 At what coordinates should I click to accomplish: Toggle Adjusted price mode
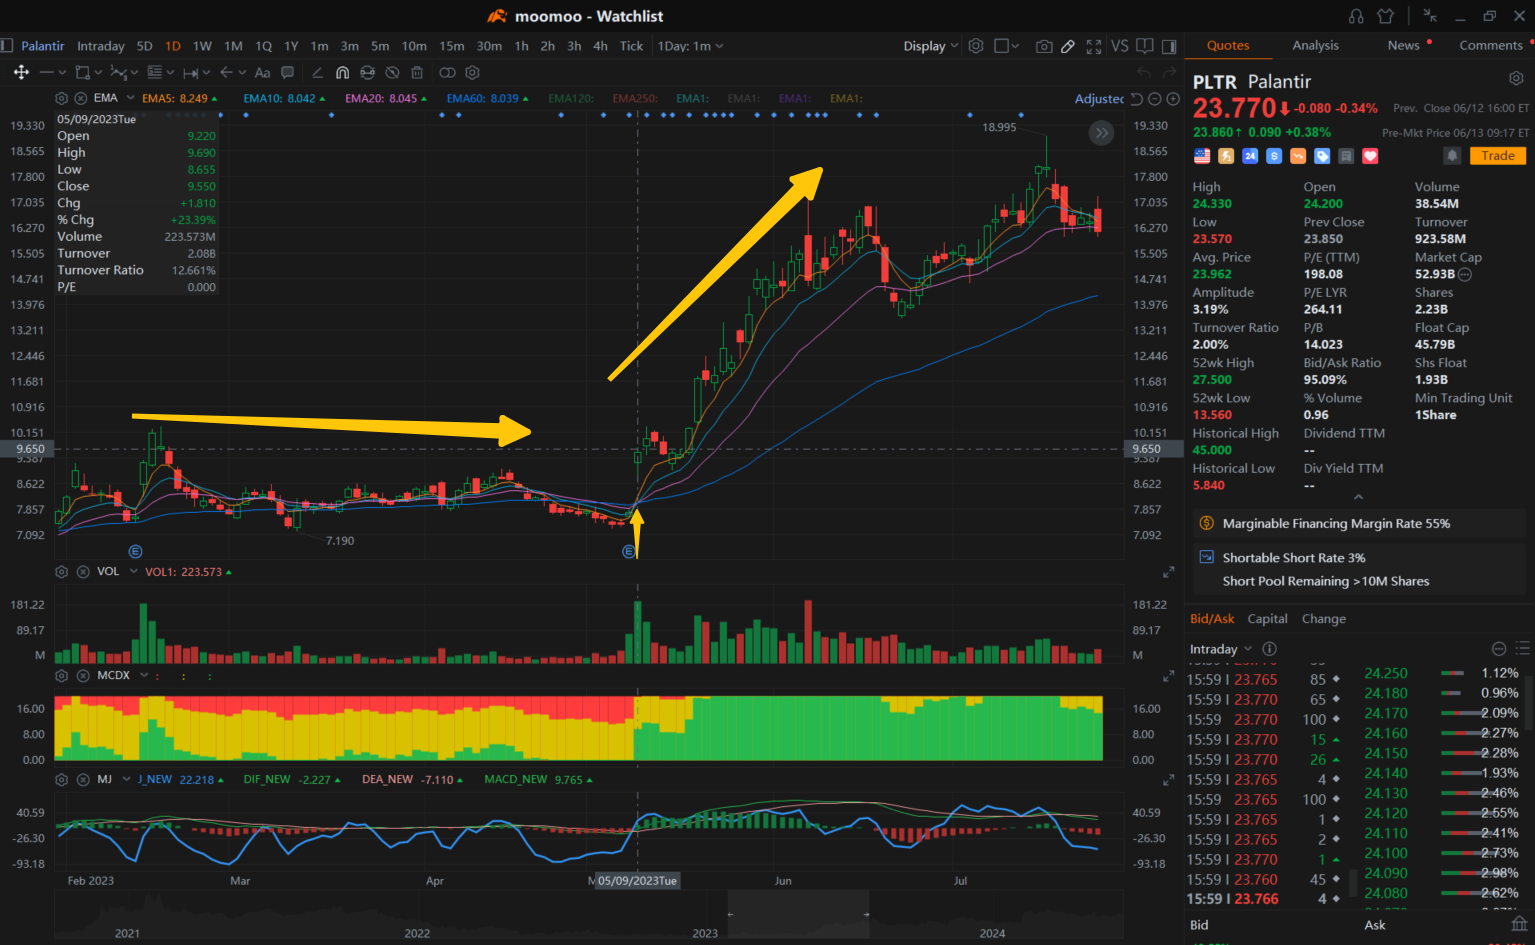pyautogui.click(x=1099, y=99)
